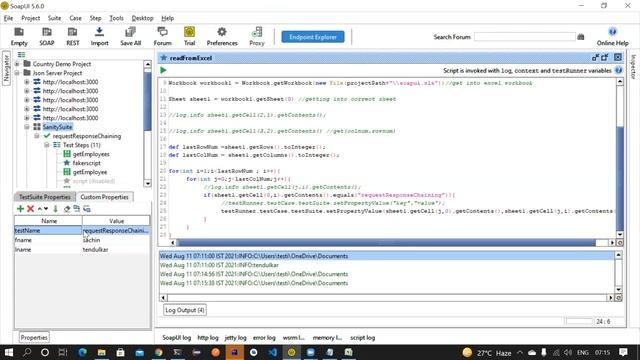
Task: Click Save All in the toolbar
Action: pos(130,36)
